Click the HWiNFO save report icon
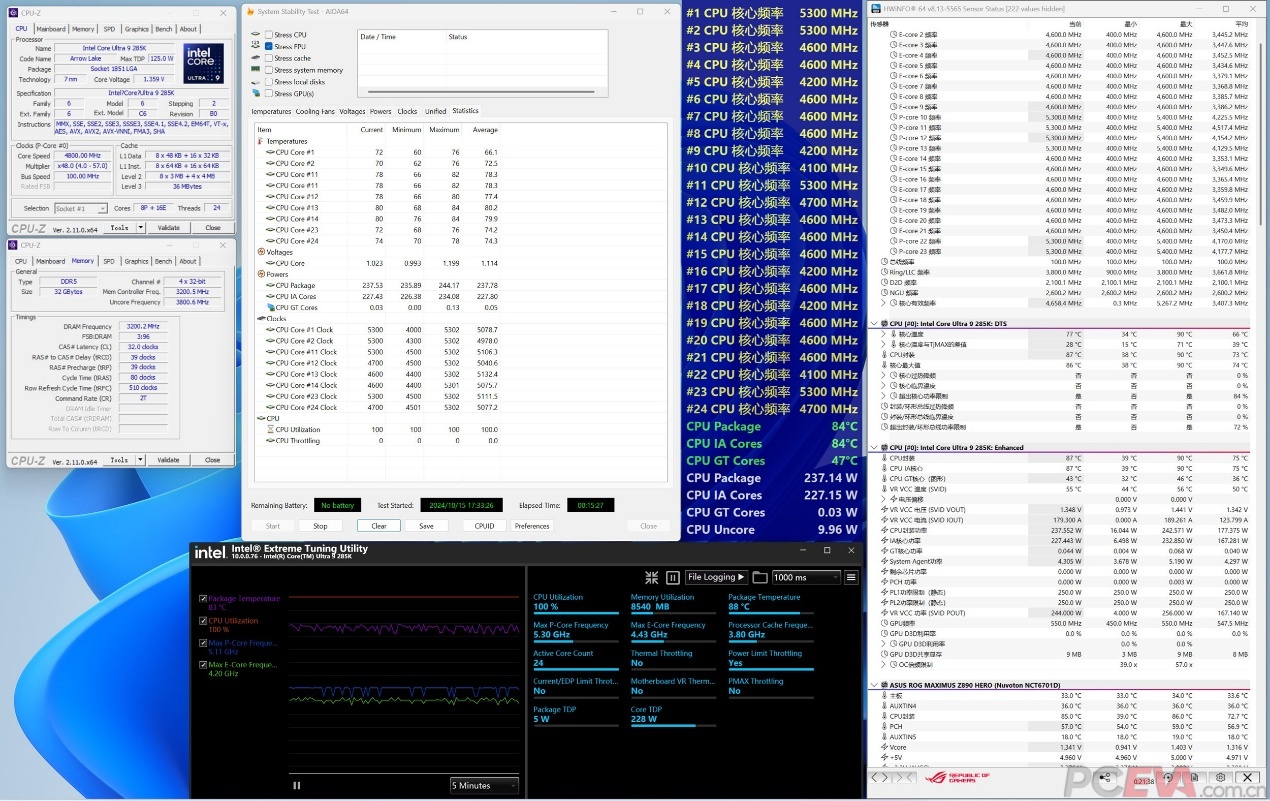Viewport: 1270px width, 801px height. 1194,777
